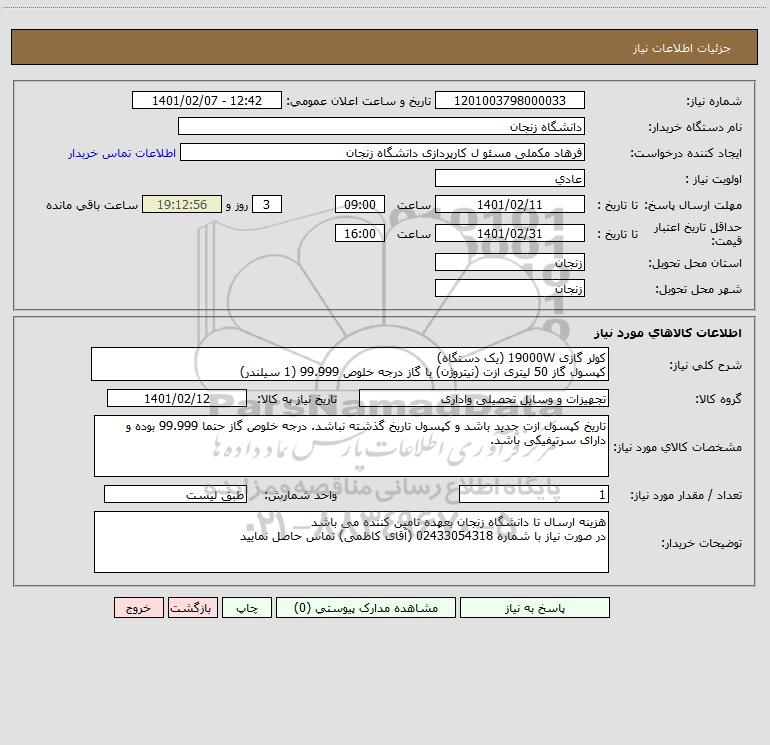
Task: Click the price validity date 1401/02/31
Action: 510,233
